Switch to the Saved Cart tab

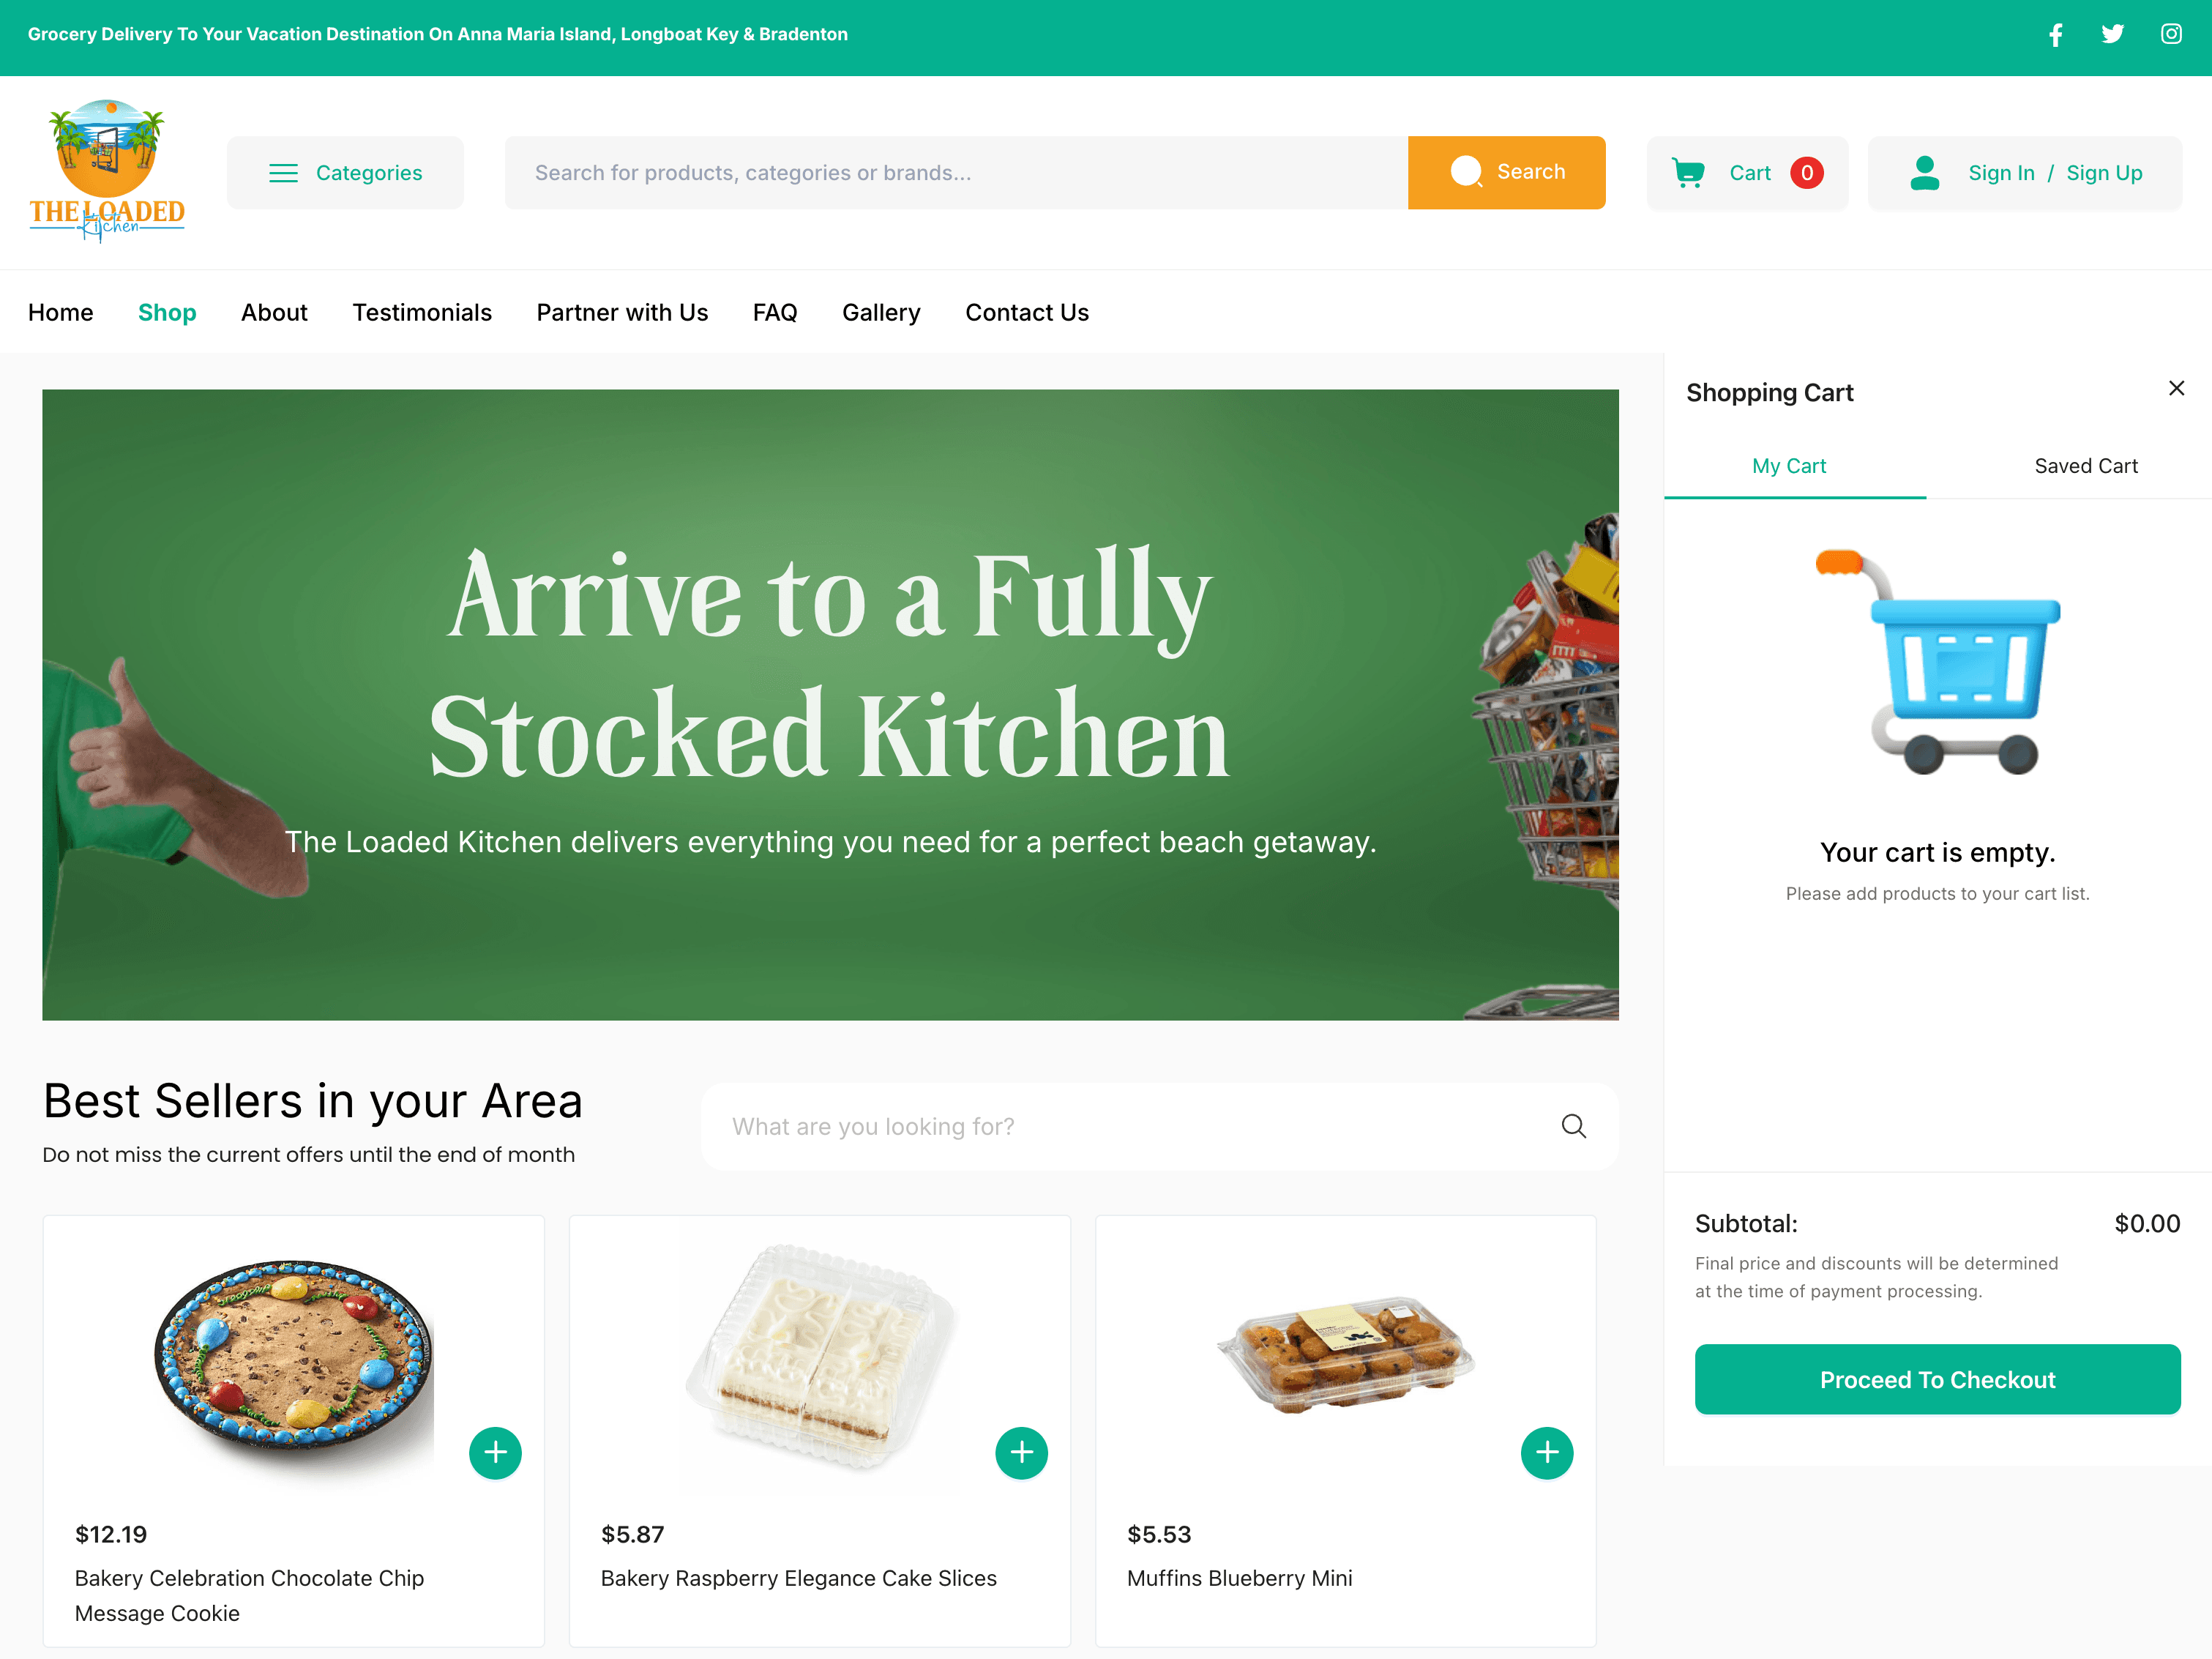tap(2086, 465)
